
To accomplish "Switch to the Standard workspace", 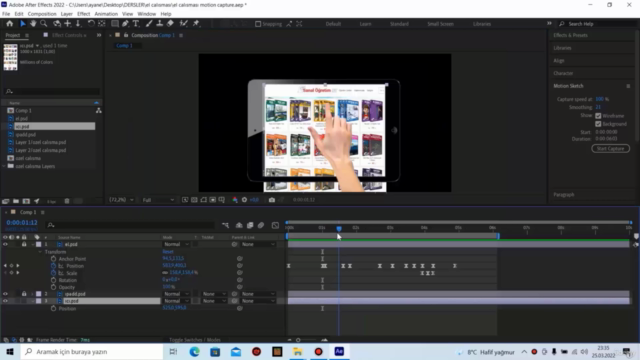I will click(399, 24).
